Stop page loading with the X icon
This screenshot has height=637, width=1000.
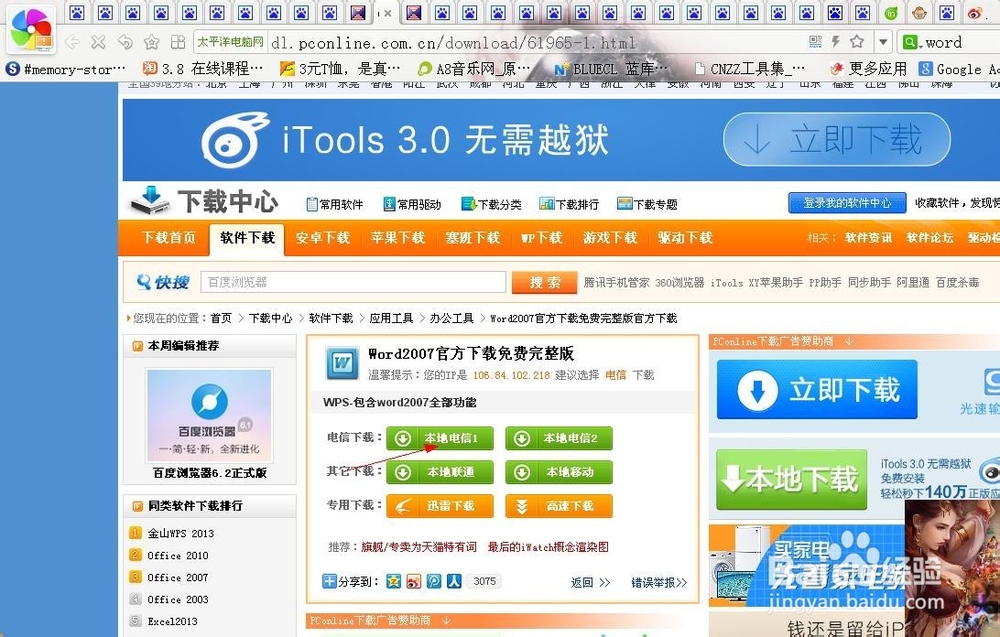point(98,43)
